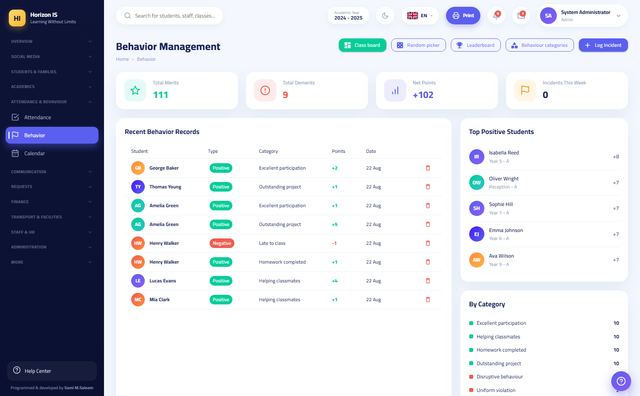This screenshot has width=640, height=396.
Task: Click the Negative badge for Henry Walker
Action: pyautogui.click(x=222, y=243)
